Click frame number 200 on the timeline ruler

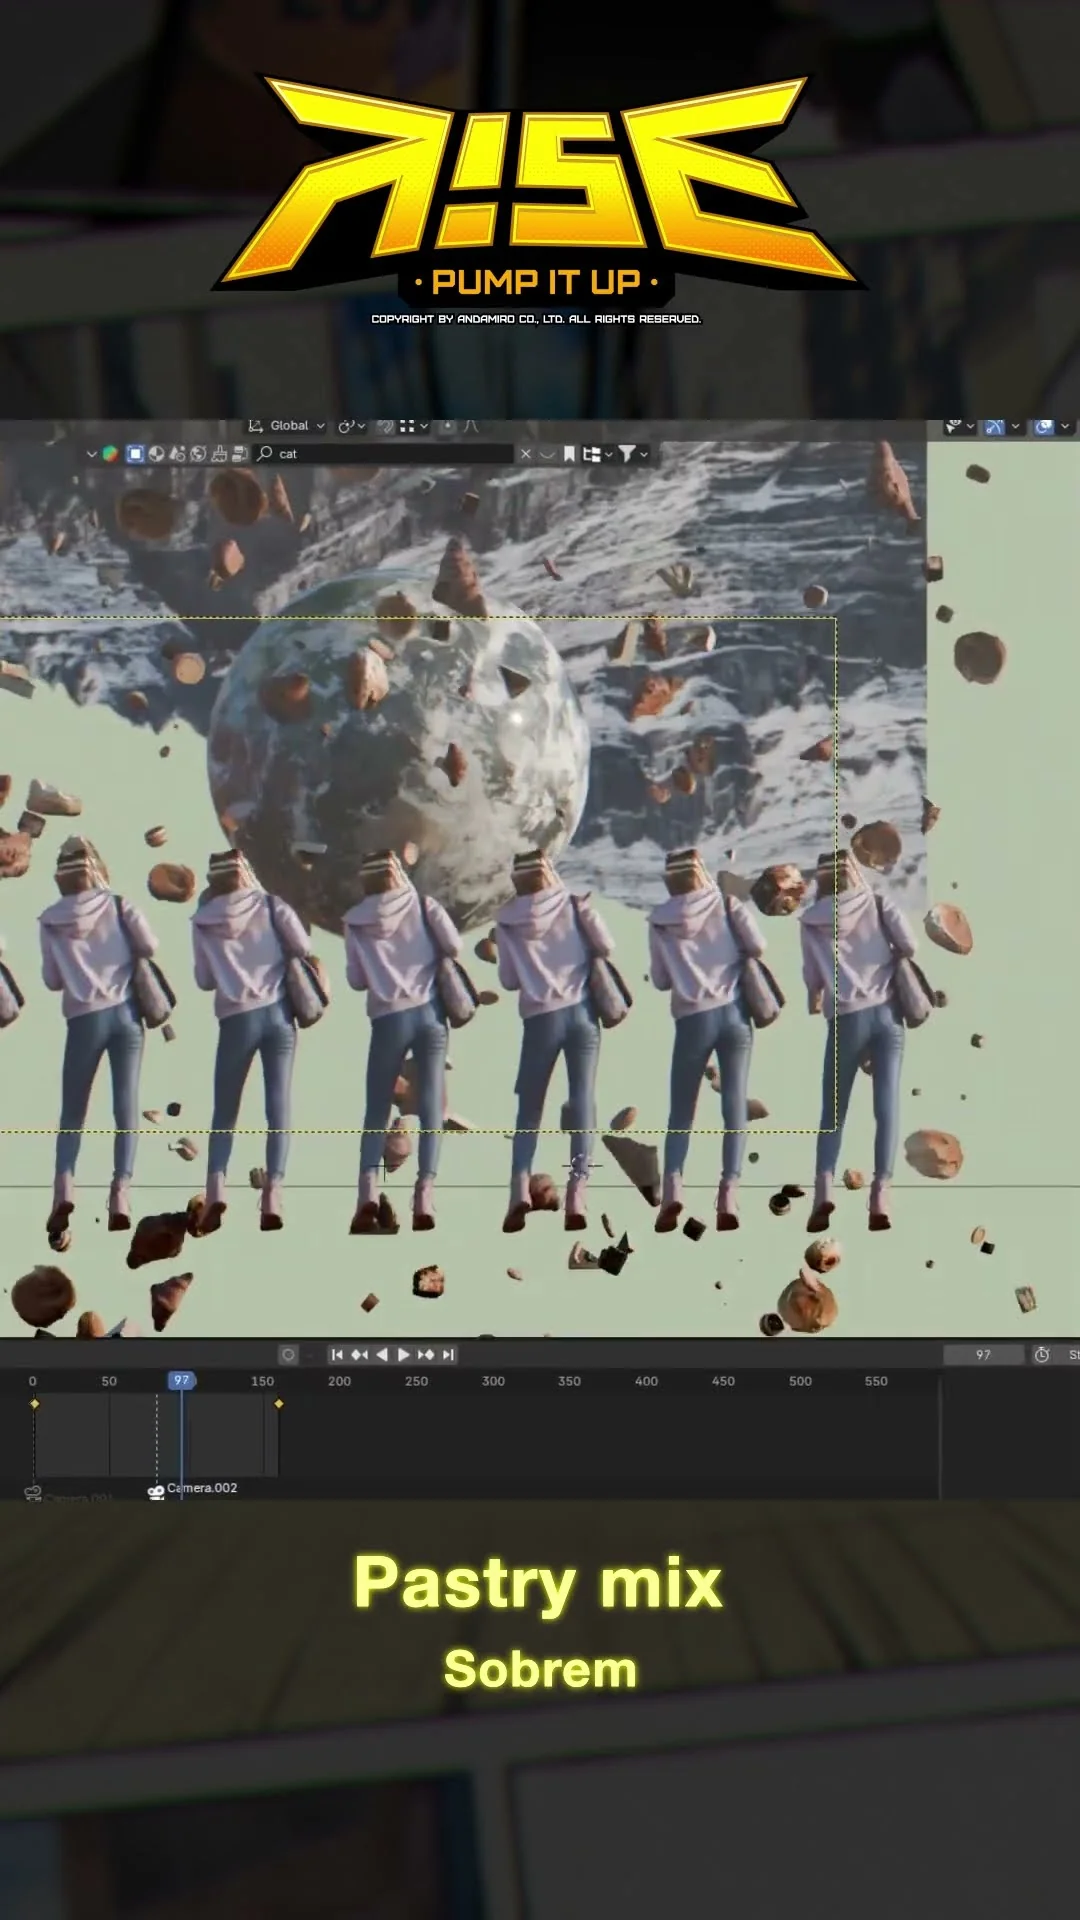click(339, 1381)
